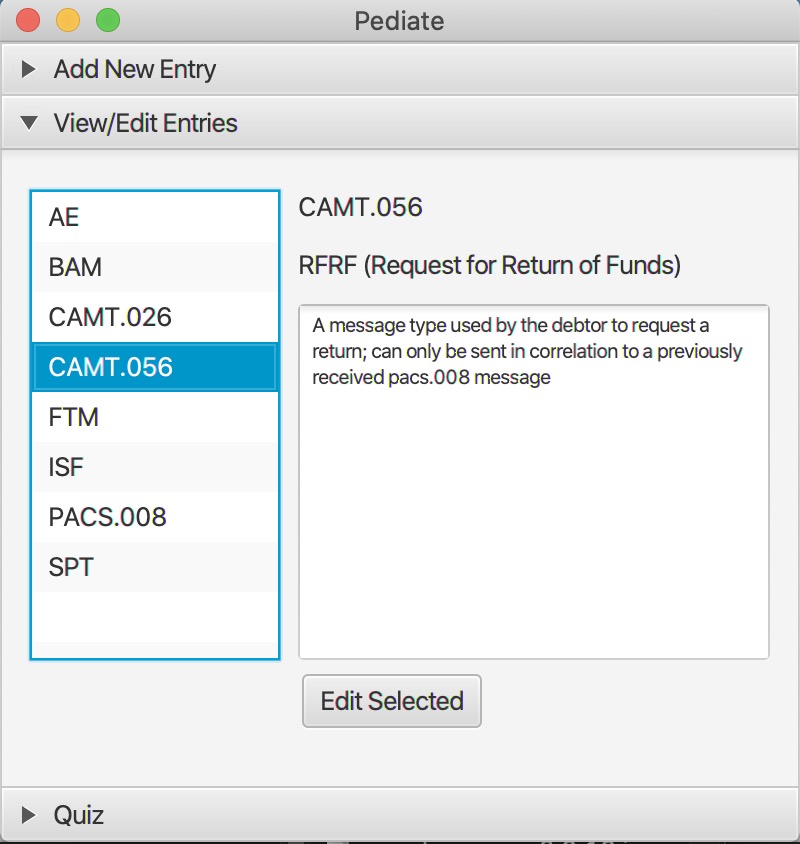
Task: Click the RFRF full name label
Action: [x=489, y=266]
